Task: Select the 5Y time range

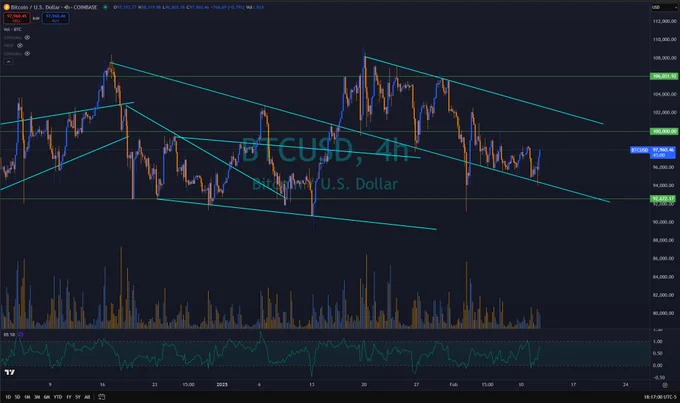Action: point(78,397)
